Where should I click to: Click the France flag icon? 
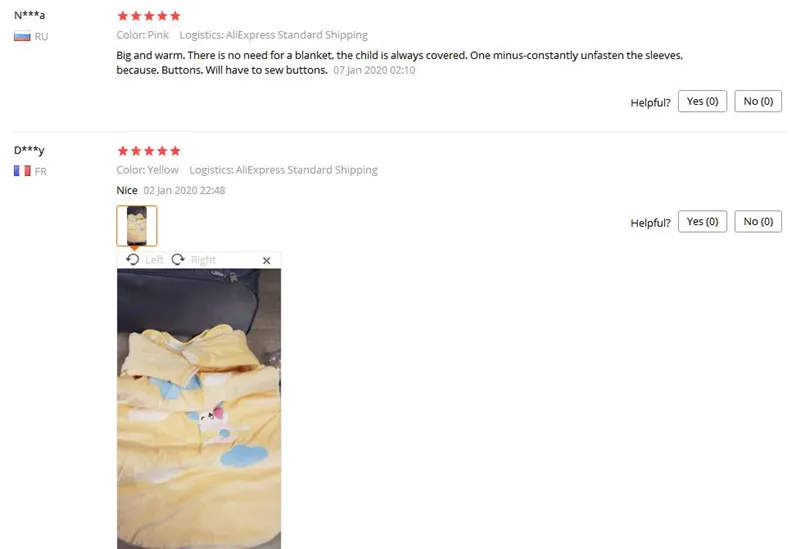click(x=22, y=171)
